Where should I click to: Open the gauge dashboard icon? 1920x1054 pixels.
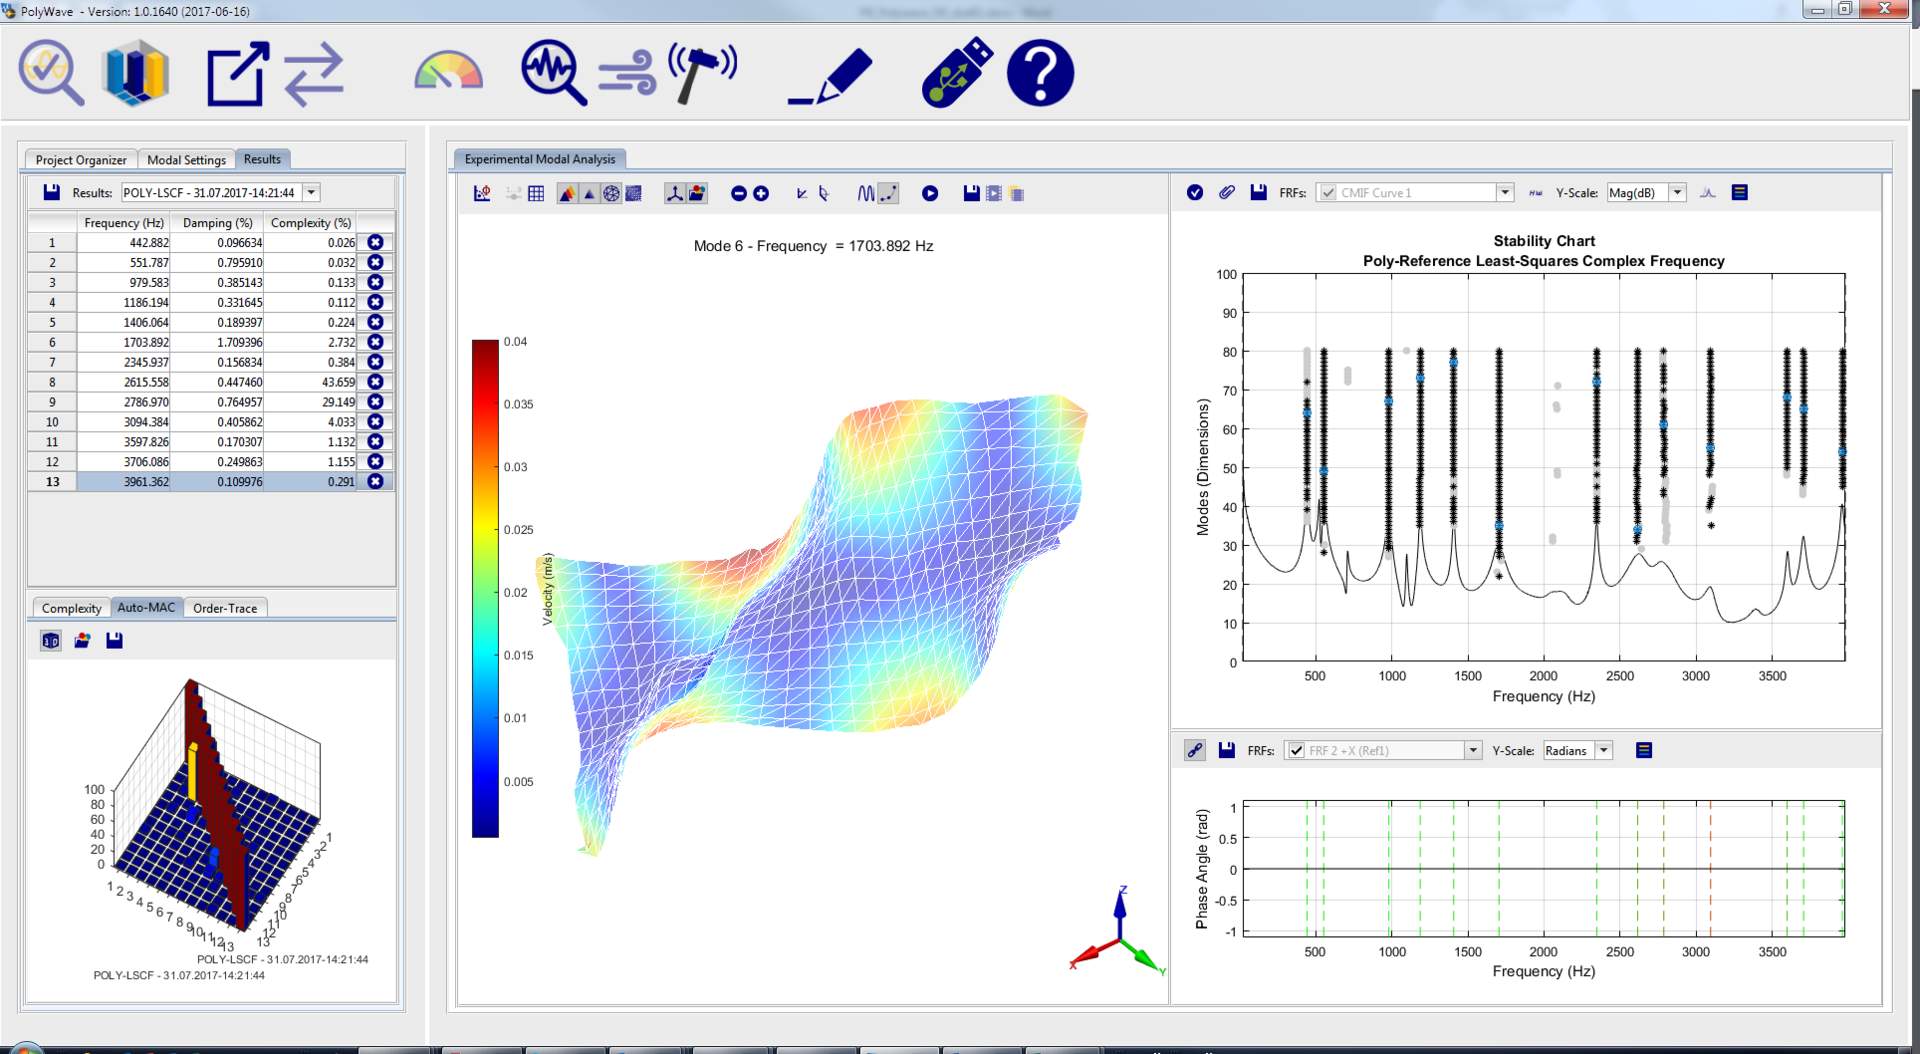click(448, 73)
